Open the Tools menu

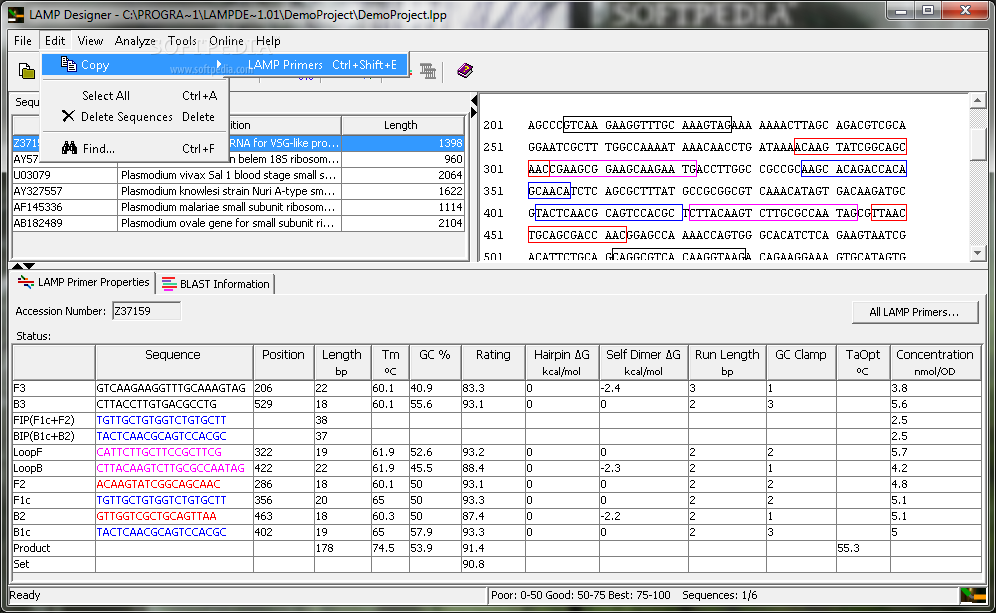[182, 41]
